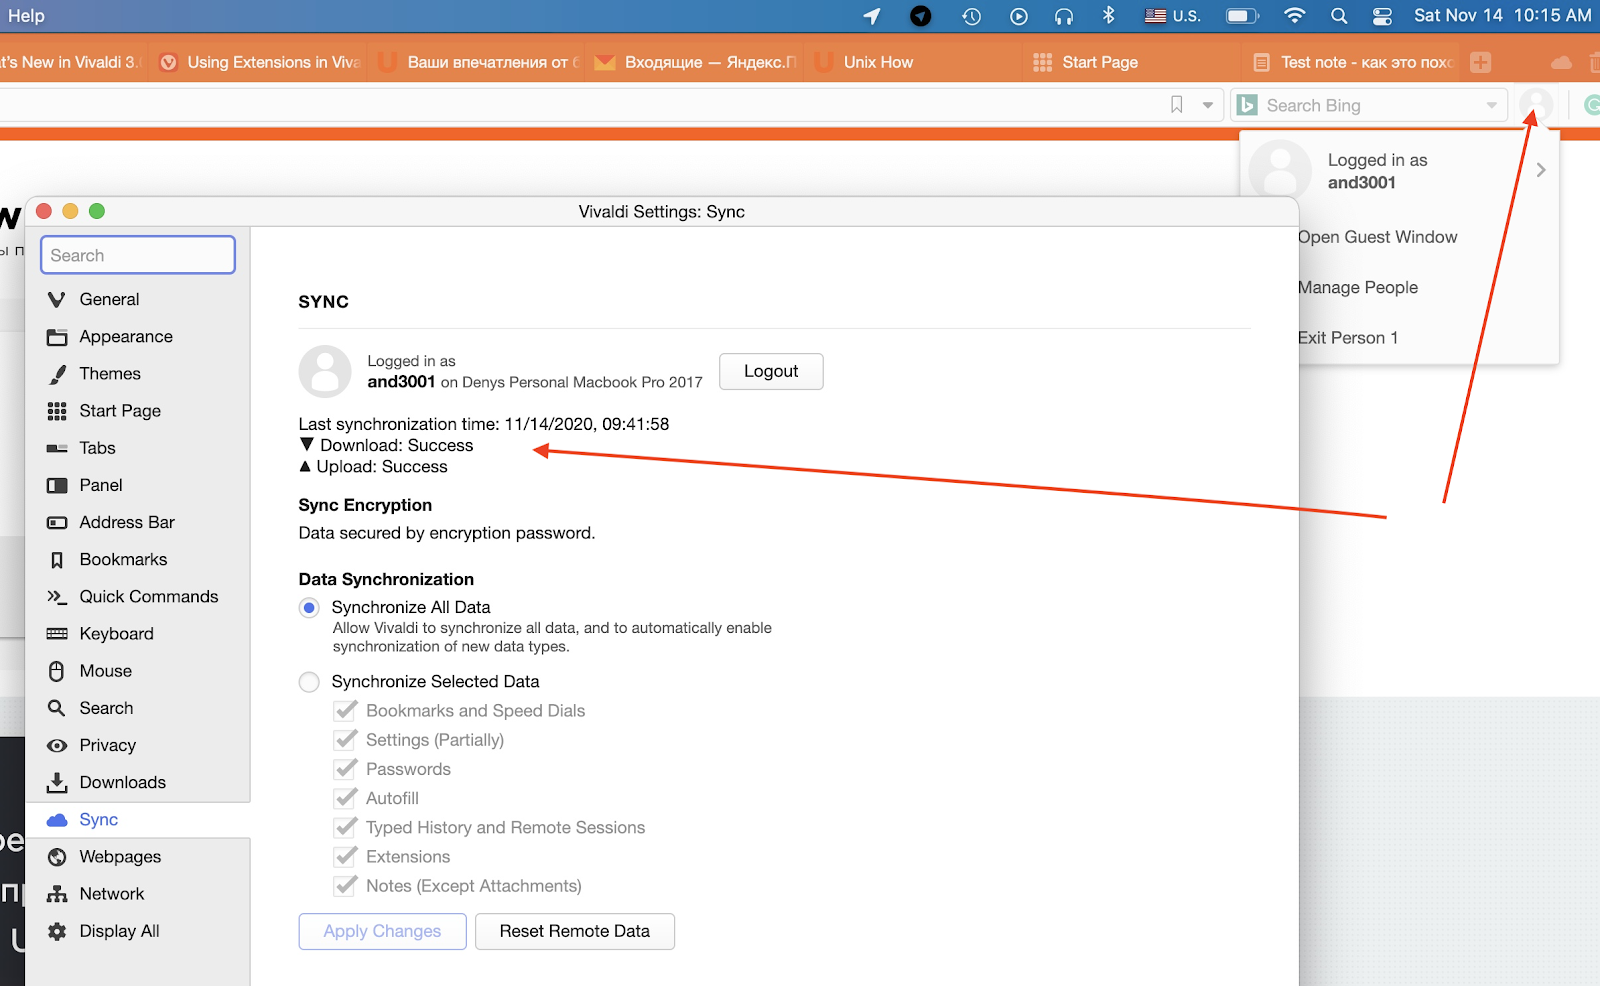Switch to Using Extensions in Vivaldi tab
Viewport: 1600px width, 986px height.
pos(258,62)
